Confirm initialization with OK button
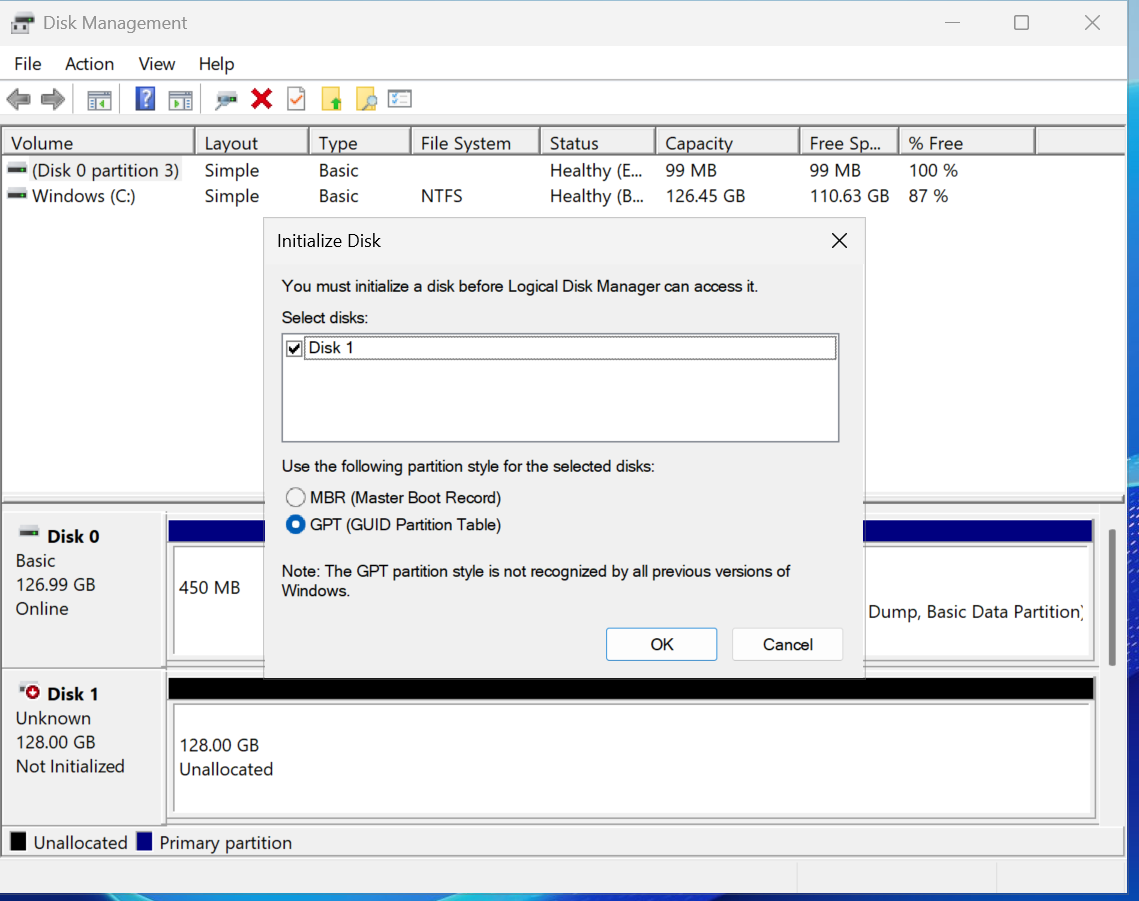This screenshot has width=1139, height=901. (x=661, y=645)
